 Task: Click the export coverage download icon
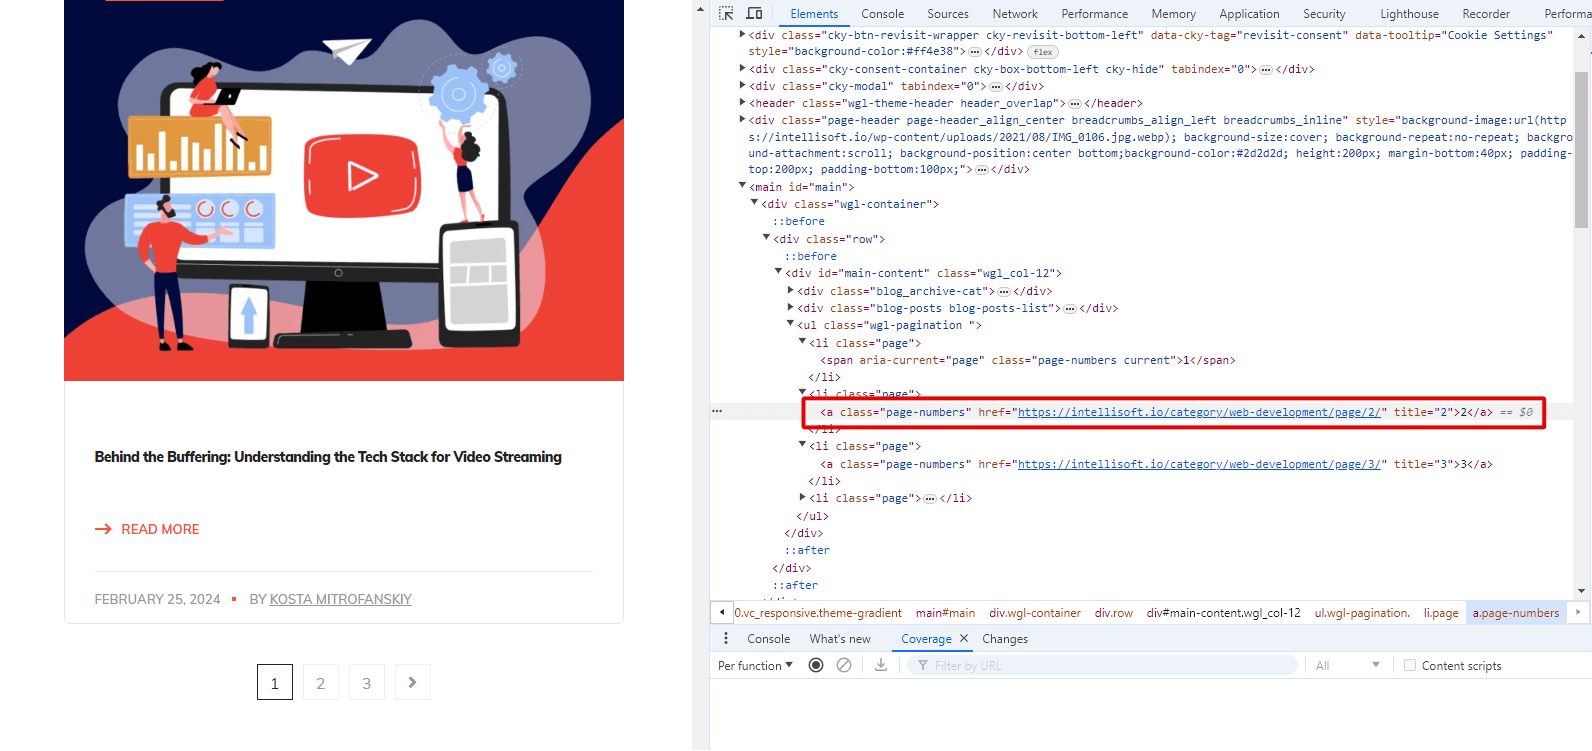tap(881, 665)
